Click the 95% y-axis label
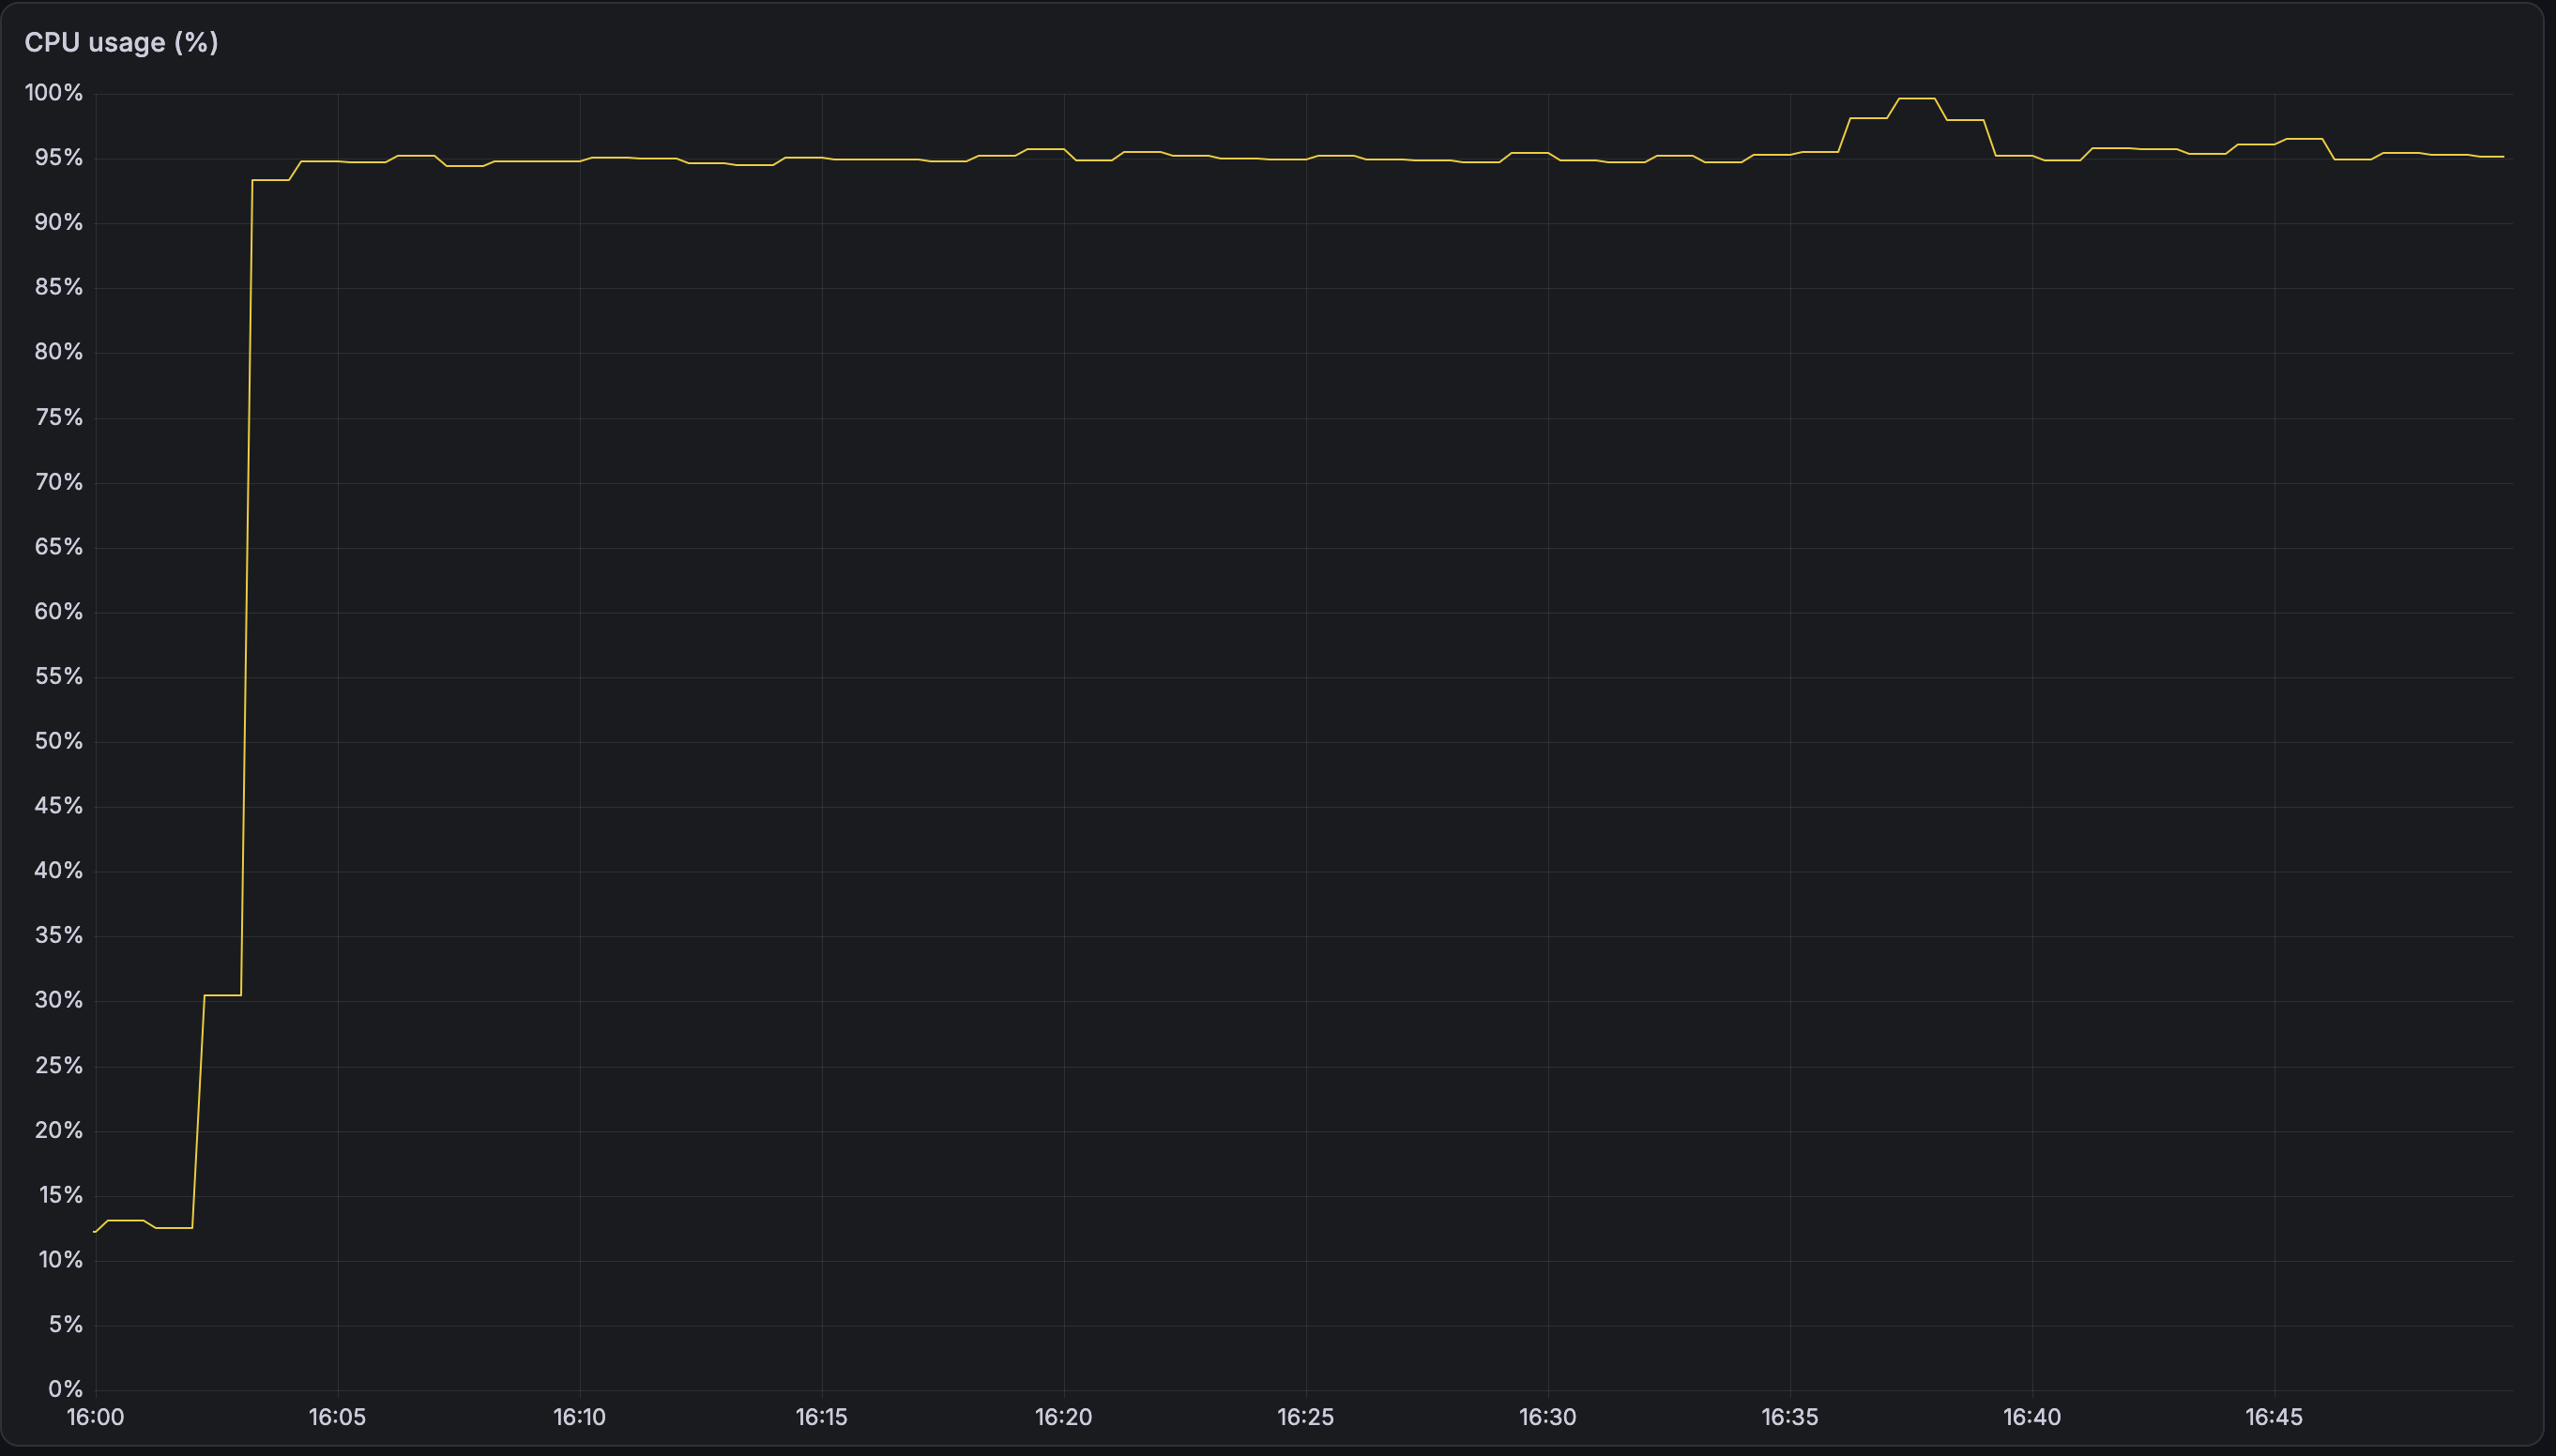 [x=59, y=158]
